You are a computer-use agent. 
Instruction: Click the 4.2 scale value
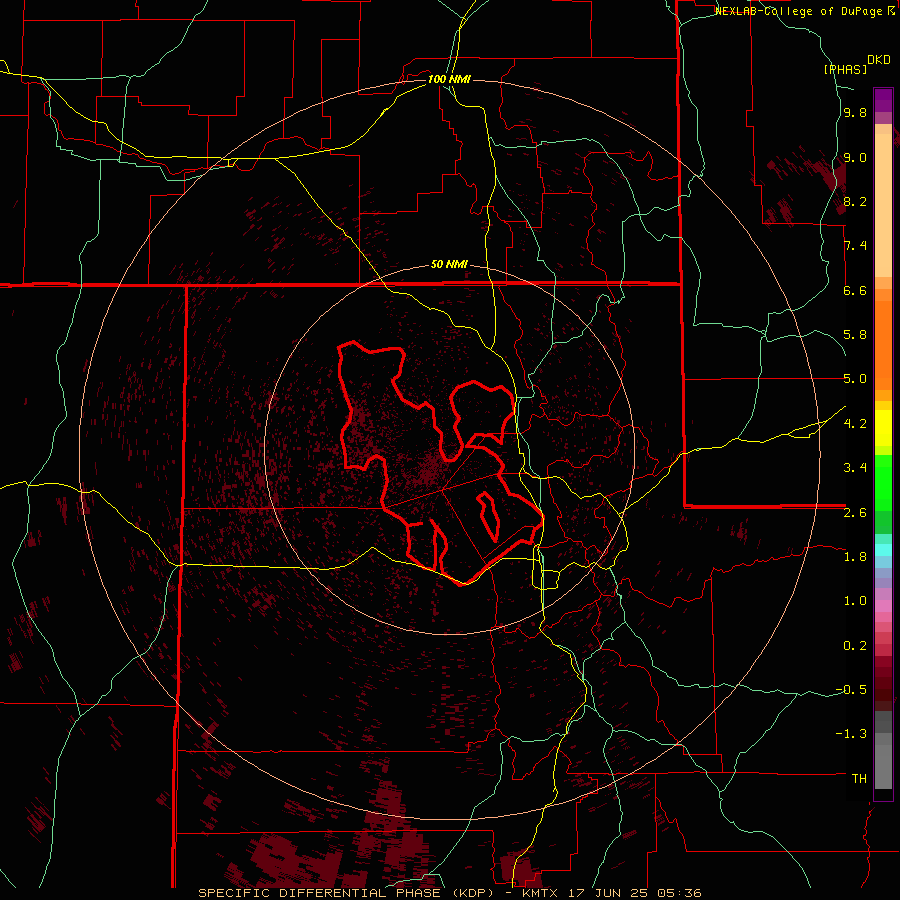855,424
